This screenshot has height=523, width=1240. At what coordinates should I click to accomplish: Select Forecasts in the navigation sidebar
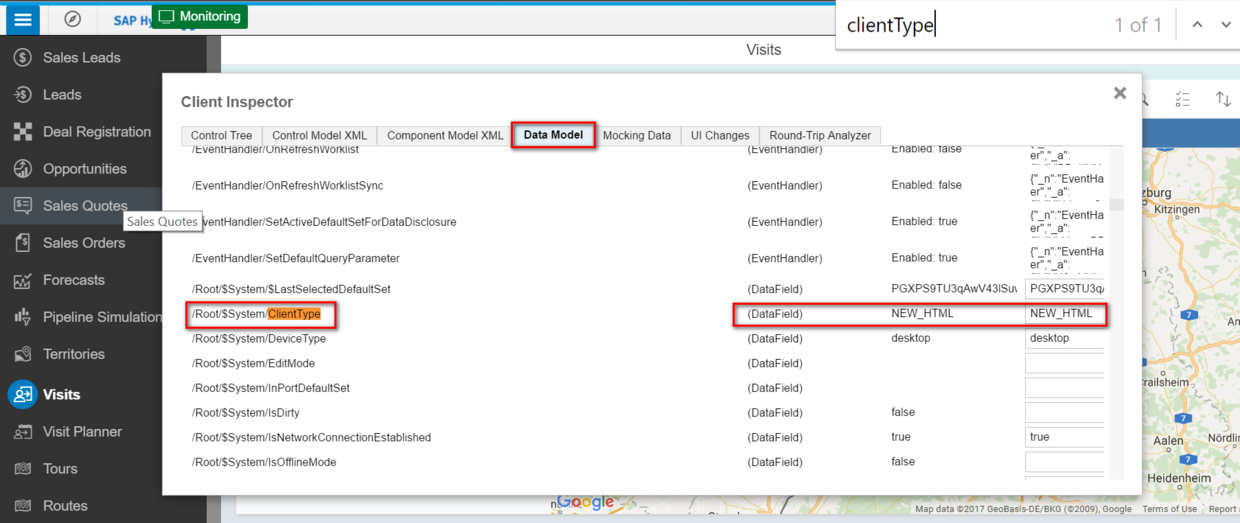pyautogui.click(x=73, y=280)
